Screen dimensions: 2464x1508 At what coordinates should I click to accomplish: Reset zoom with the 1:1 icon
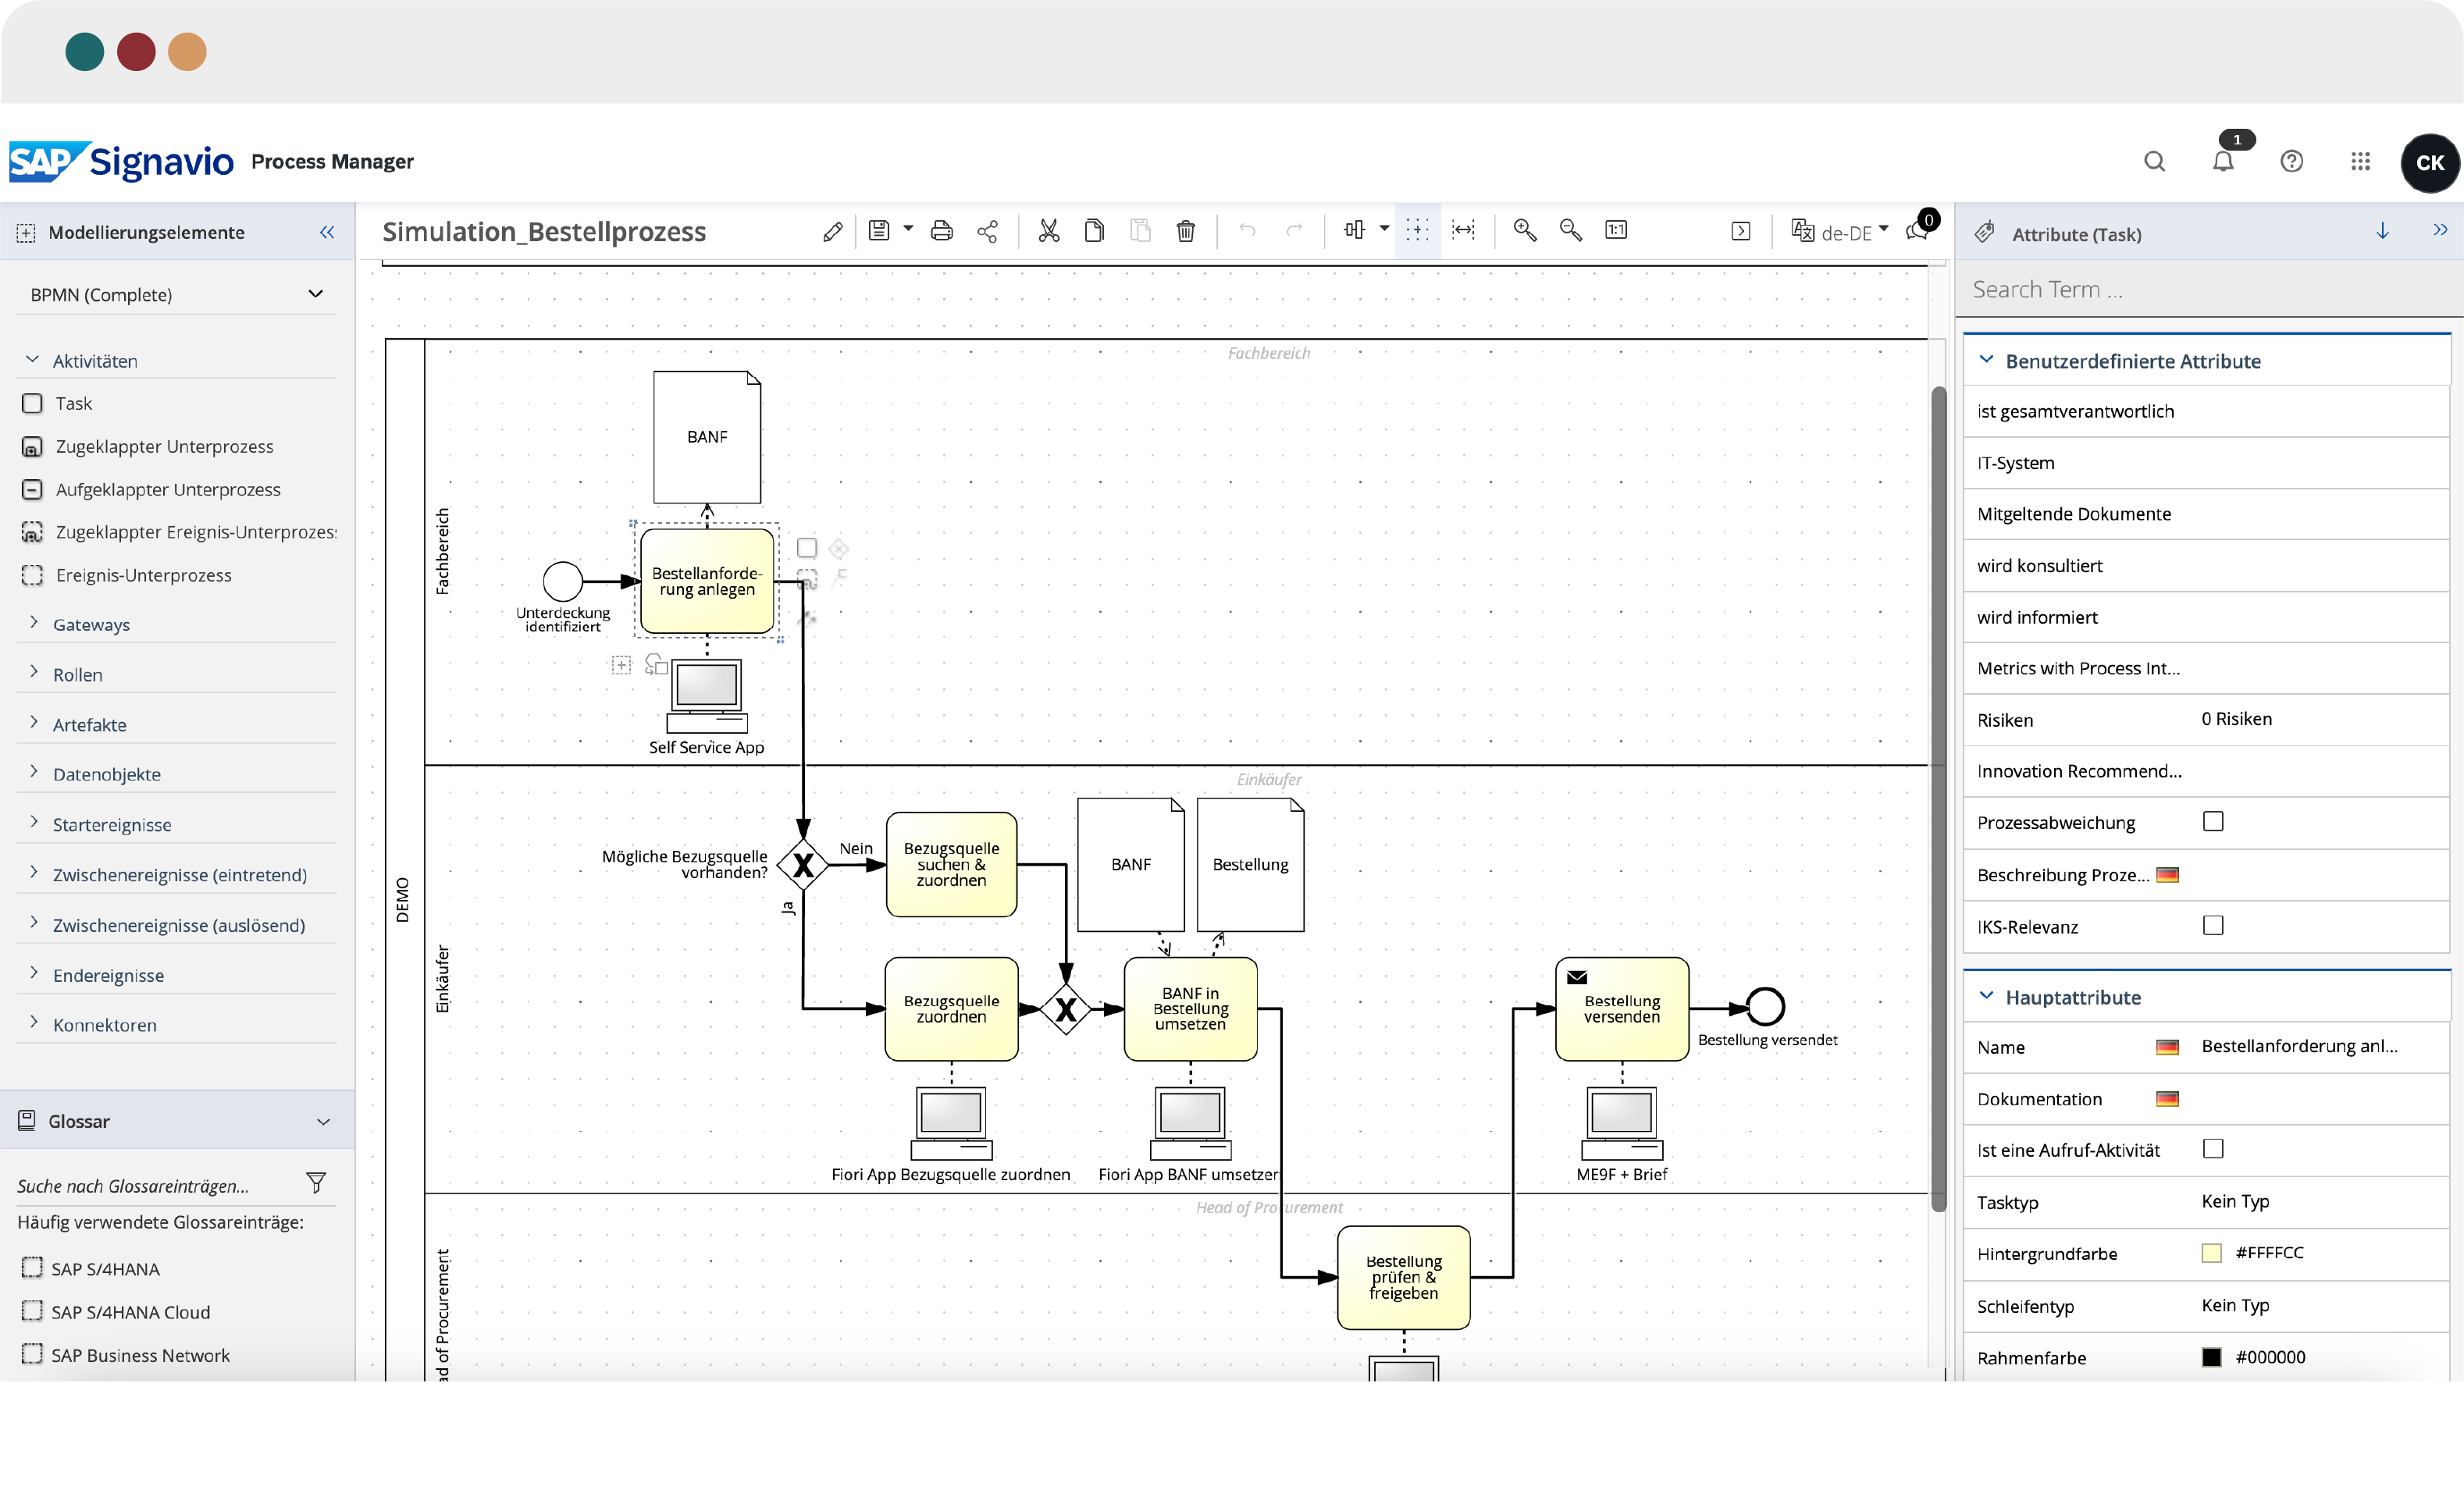coord(1616,230)
